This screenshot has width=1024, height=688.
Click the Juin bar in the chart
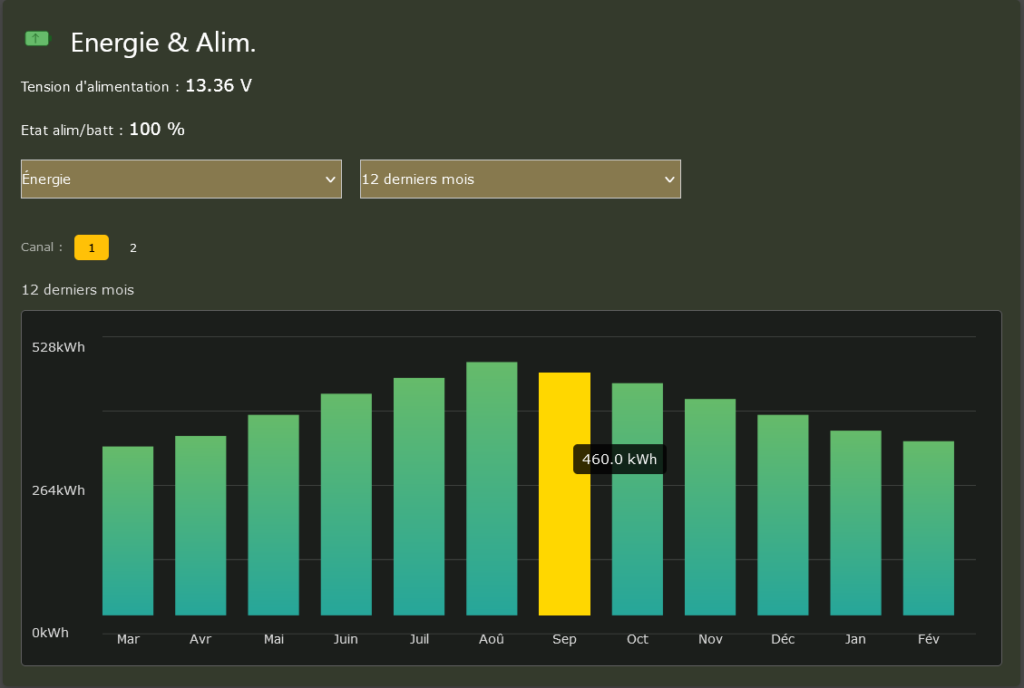[346, 504]
